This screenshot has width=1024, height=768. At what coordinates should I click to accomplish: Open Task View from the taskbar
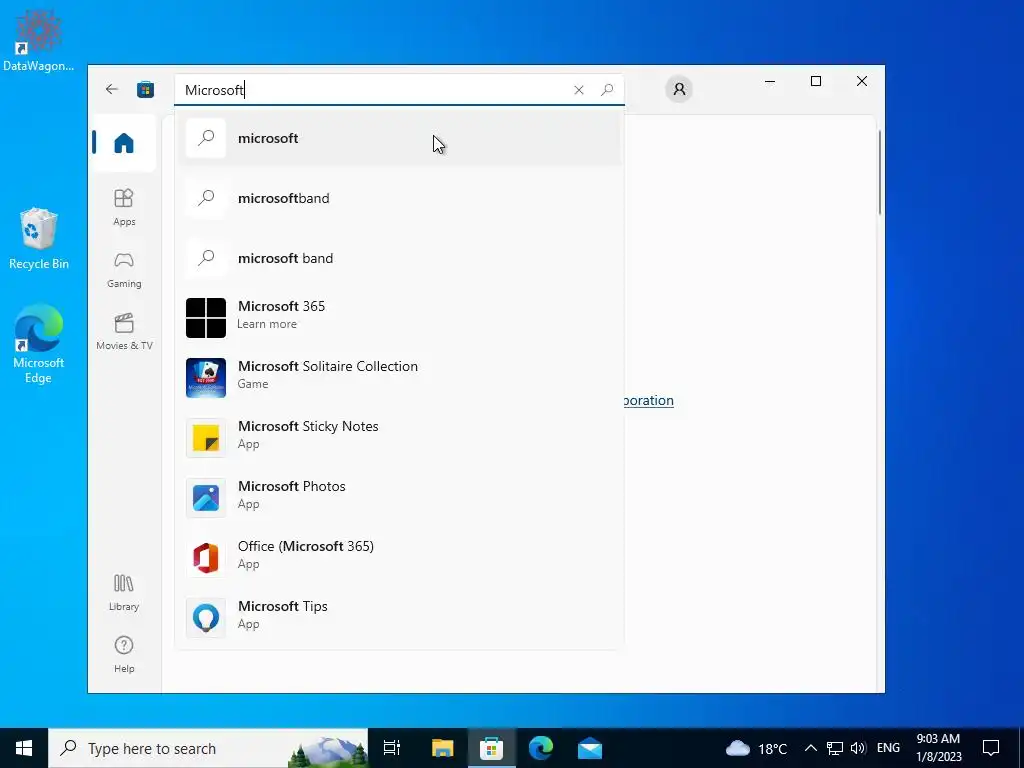(x=392, y=748)
